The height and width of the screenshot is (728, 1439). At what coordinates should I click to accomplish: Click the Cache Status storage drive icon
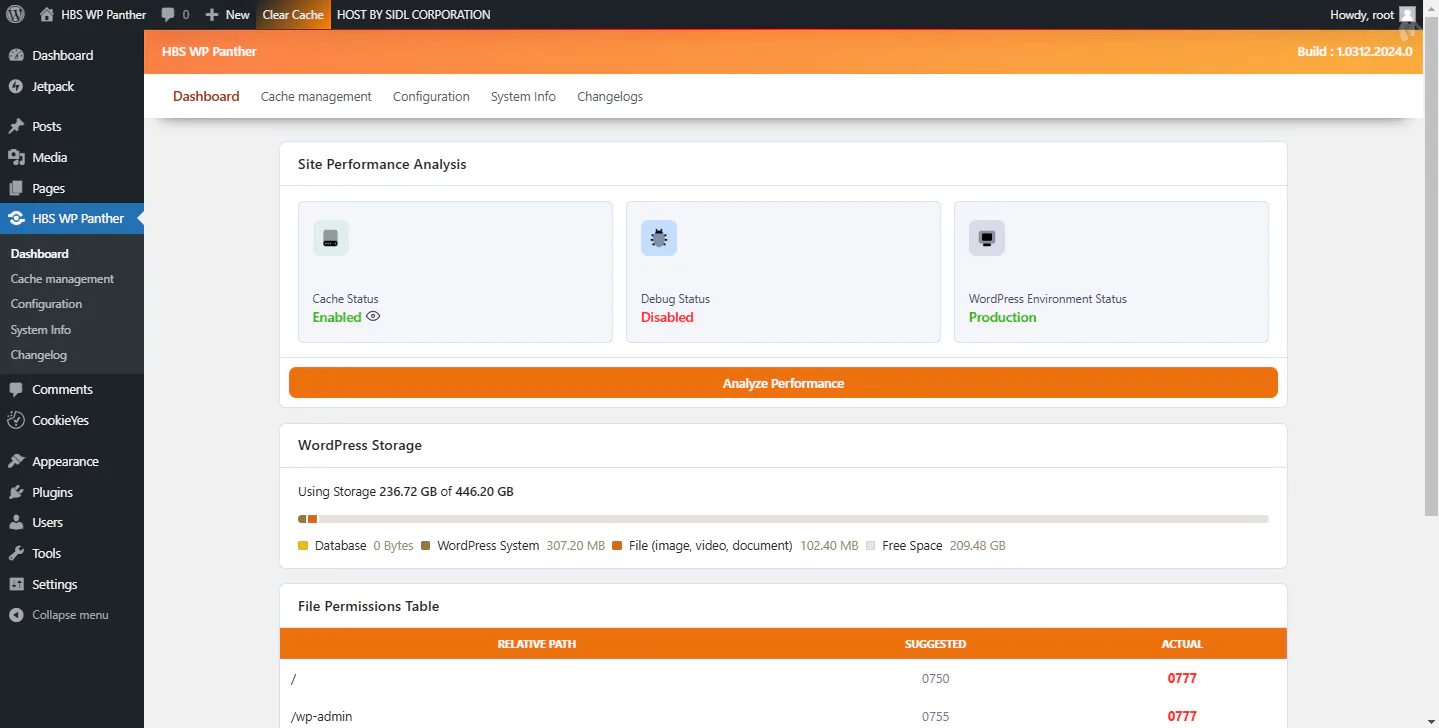331,238
